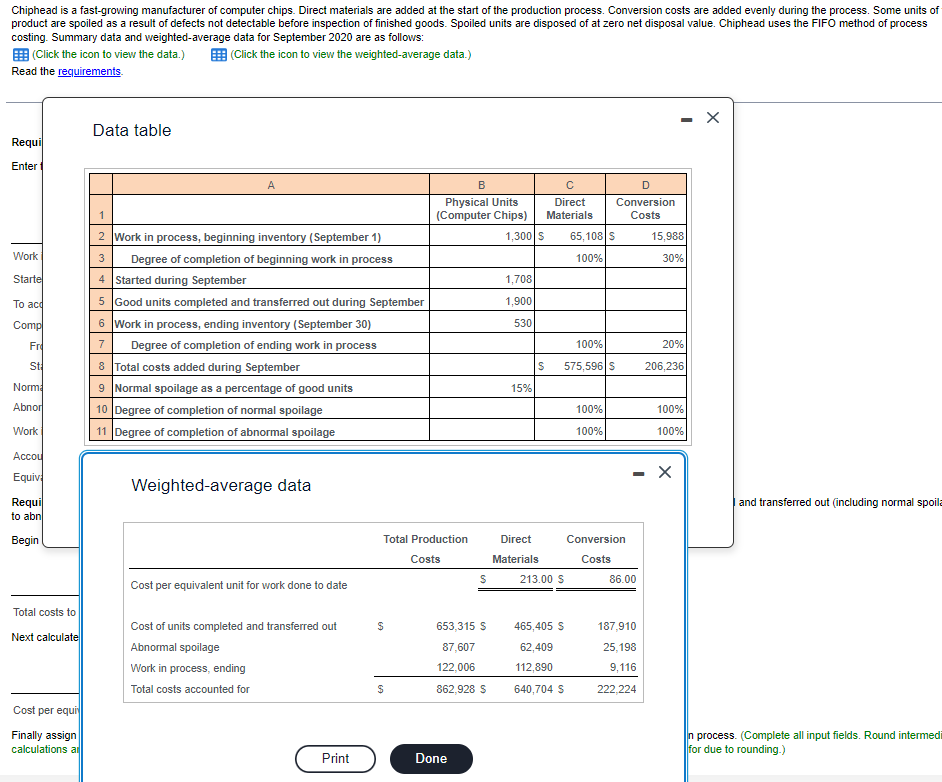Viewport: 942px width, 782px height.
Task: Close the Data table dialog
Action: [712, 117]
